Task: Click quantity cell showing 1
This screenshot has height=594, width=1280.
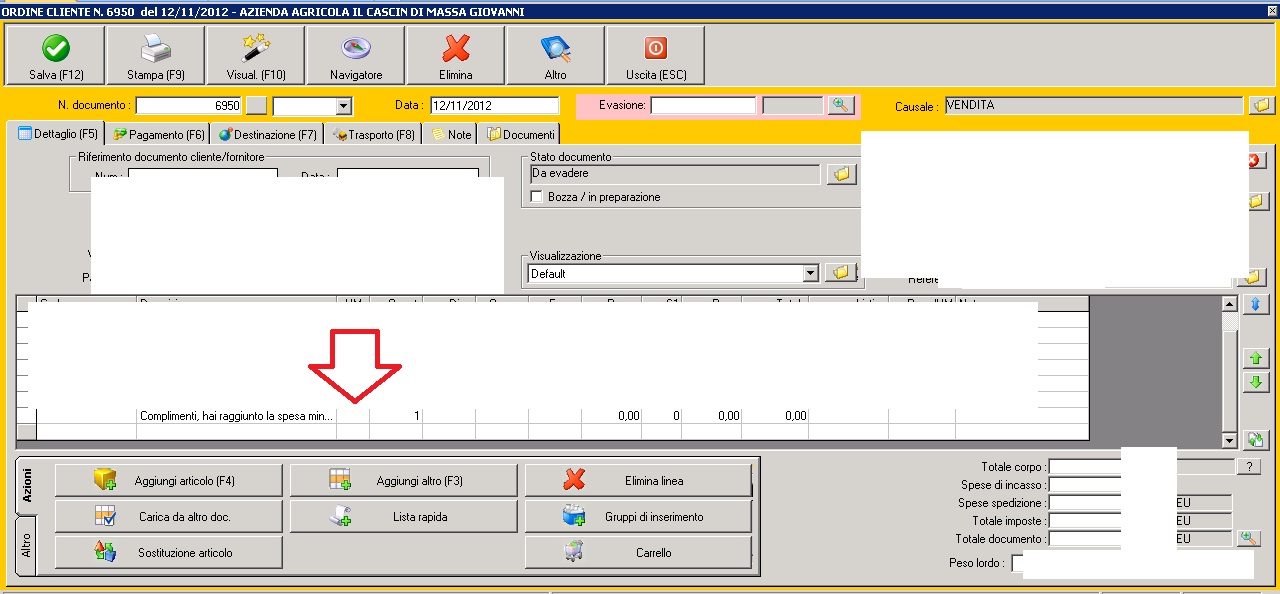Action: pyautogui.click(x=396, y=416)
